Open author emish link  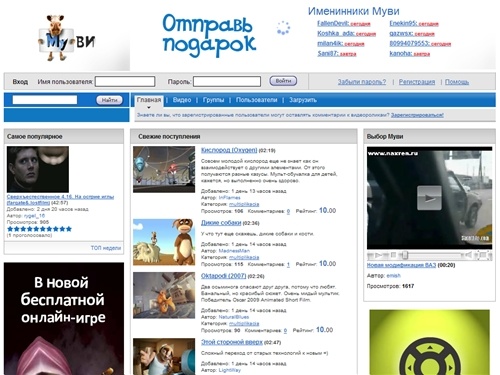tap(393, 276)
